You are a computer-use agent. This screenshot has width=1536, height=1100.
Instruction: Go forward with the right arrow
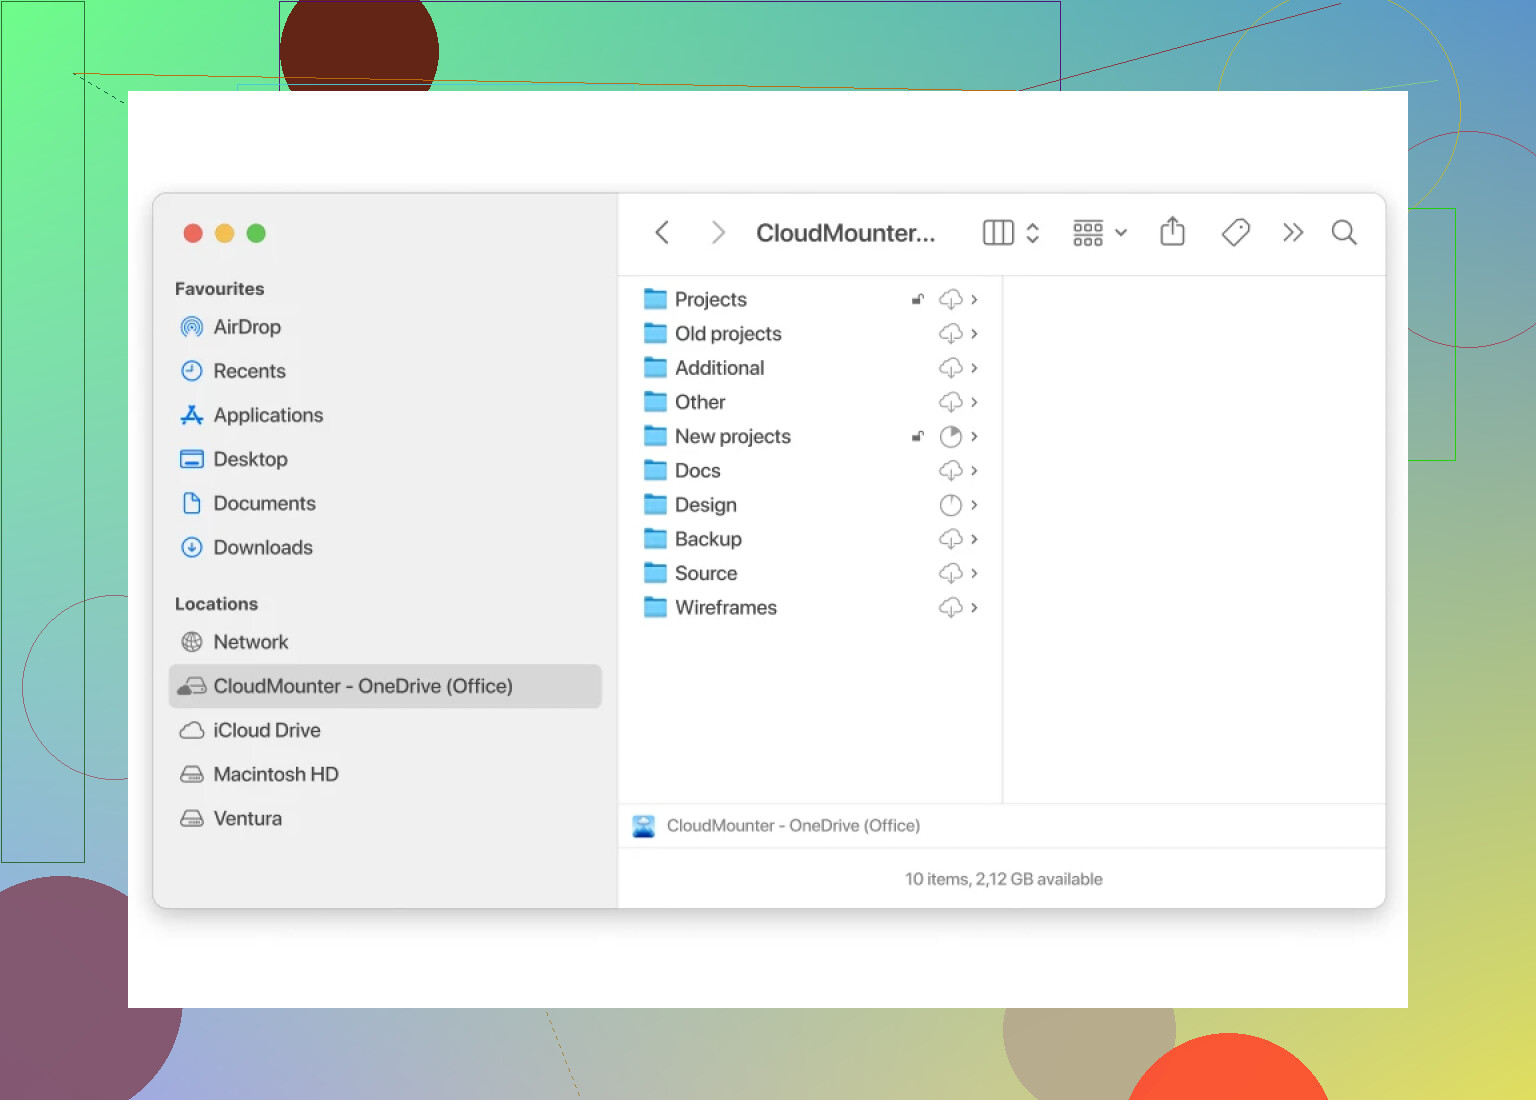tap(717, 233)
